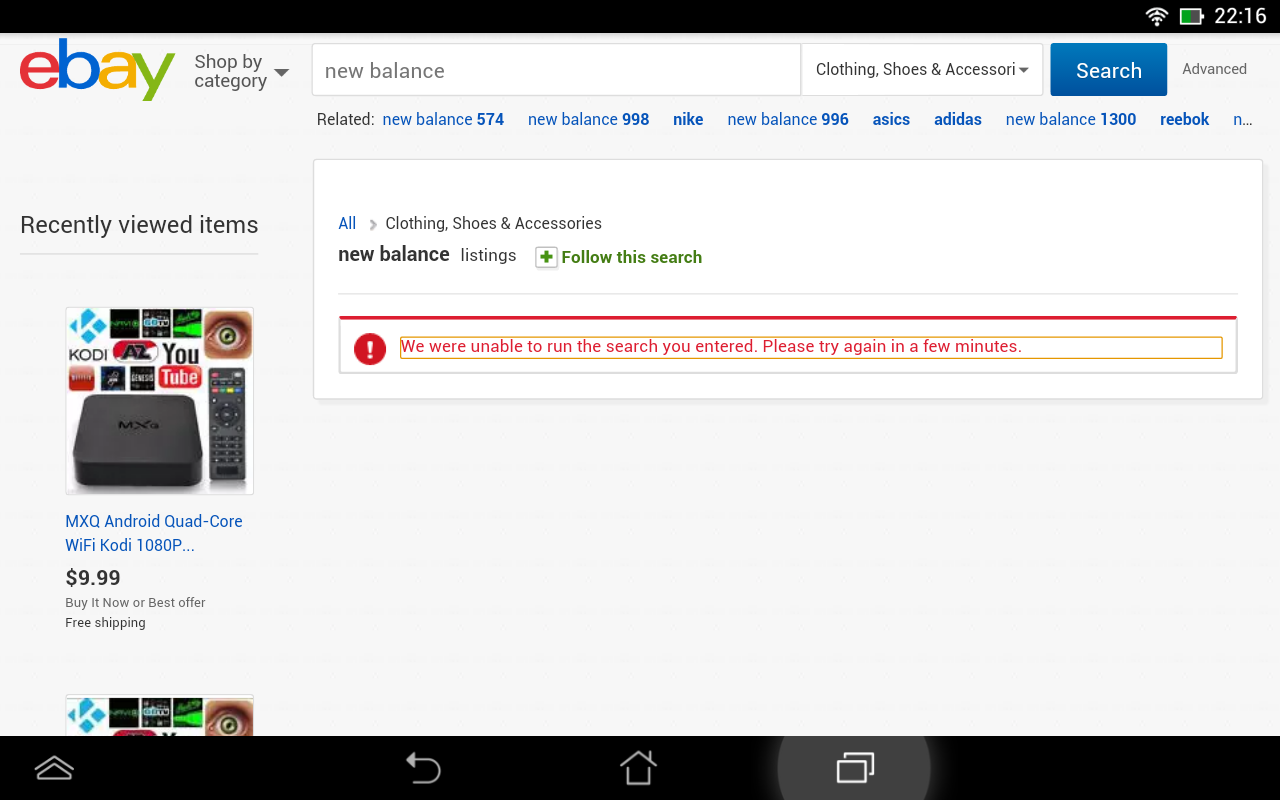
Task: Open the second recently viewed item thumbnail
Action: [x=159, y=715]
